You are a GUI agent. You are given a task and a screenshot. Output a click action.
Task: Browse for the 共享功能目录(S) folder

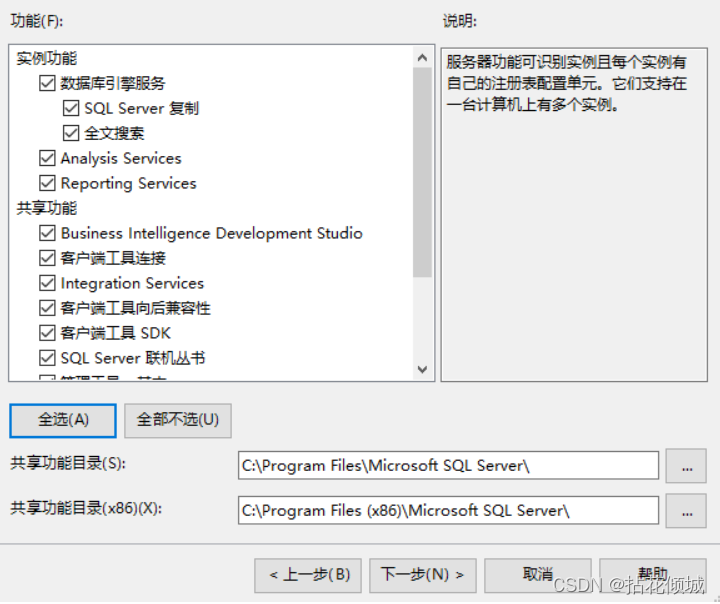point(686,466)
